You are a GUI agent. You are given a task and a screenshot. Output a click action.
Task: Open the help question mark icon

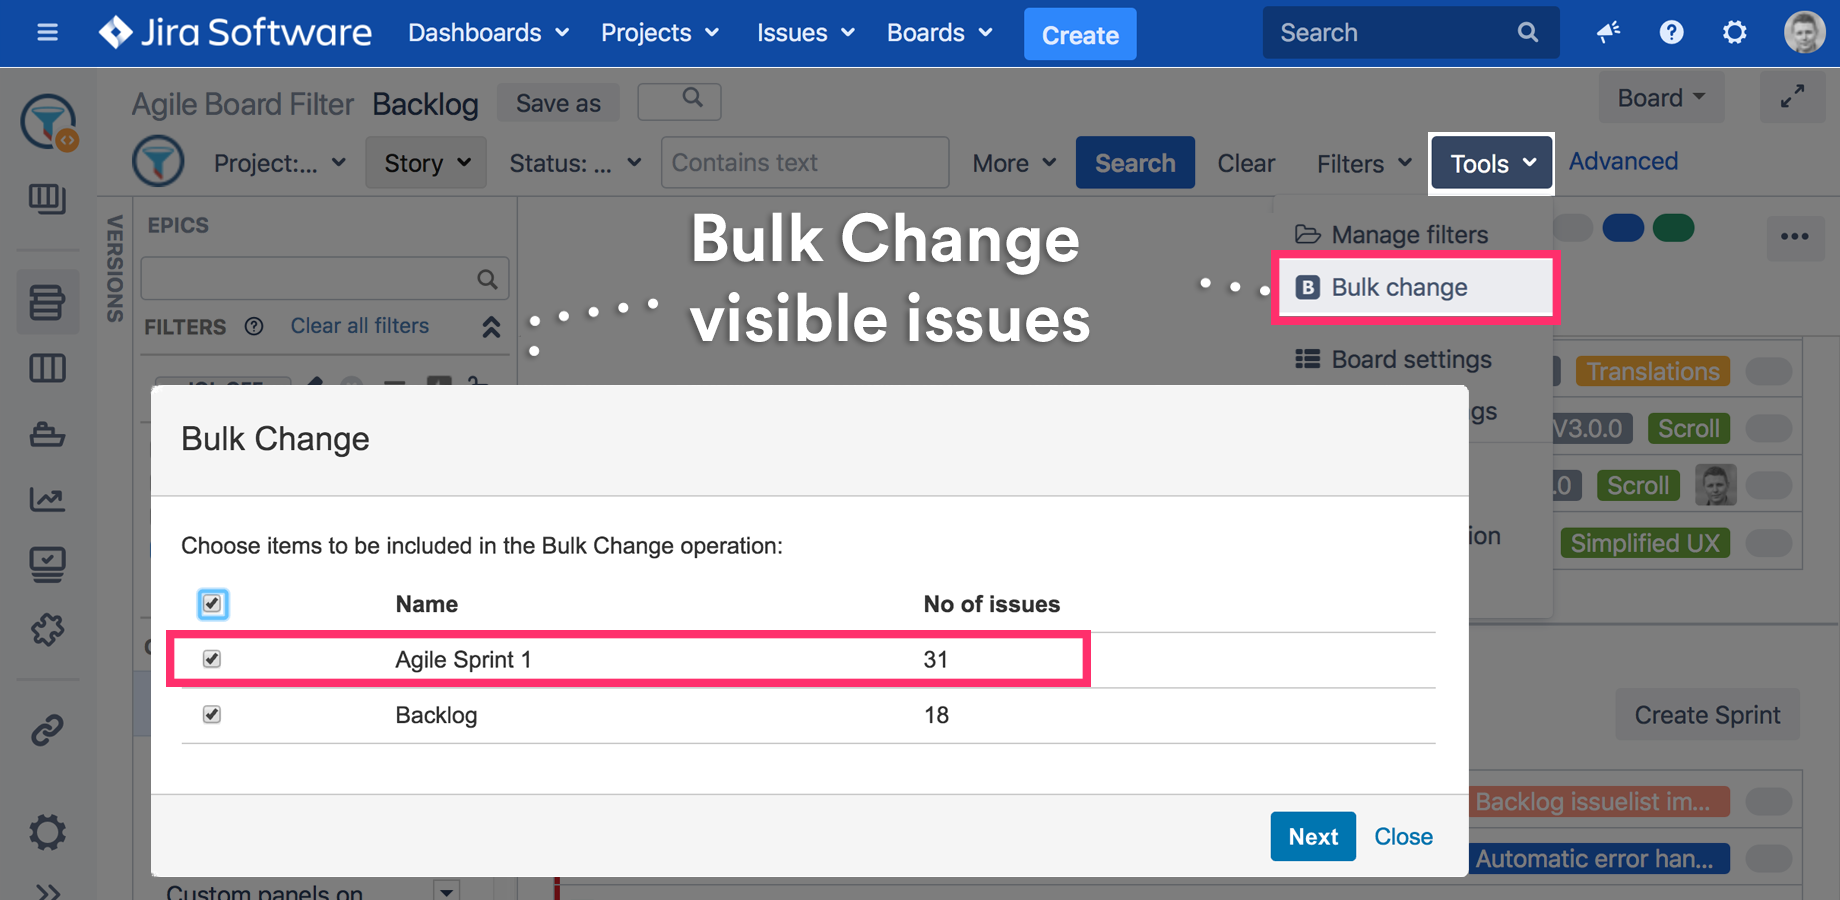point(1671,33)
